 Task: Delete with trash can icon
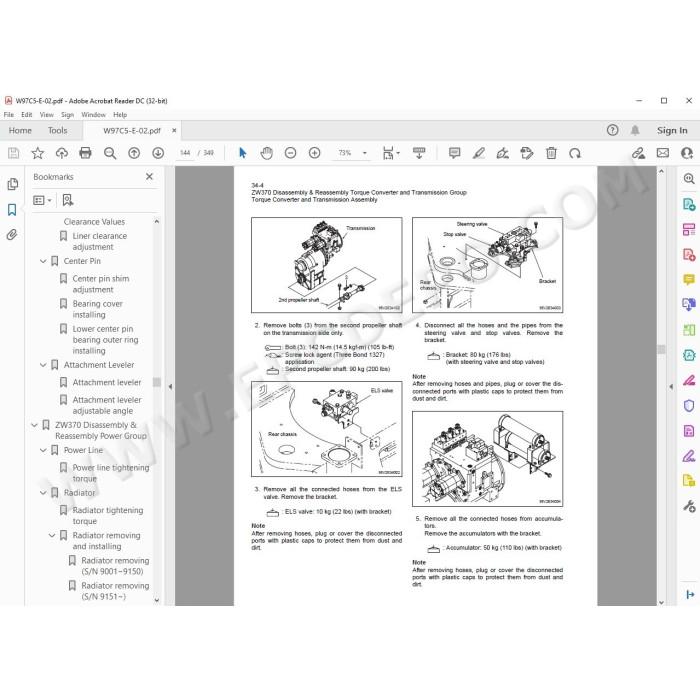(551, 153)
